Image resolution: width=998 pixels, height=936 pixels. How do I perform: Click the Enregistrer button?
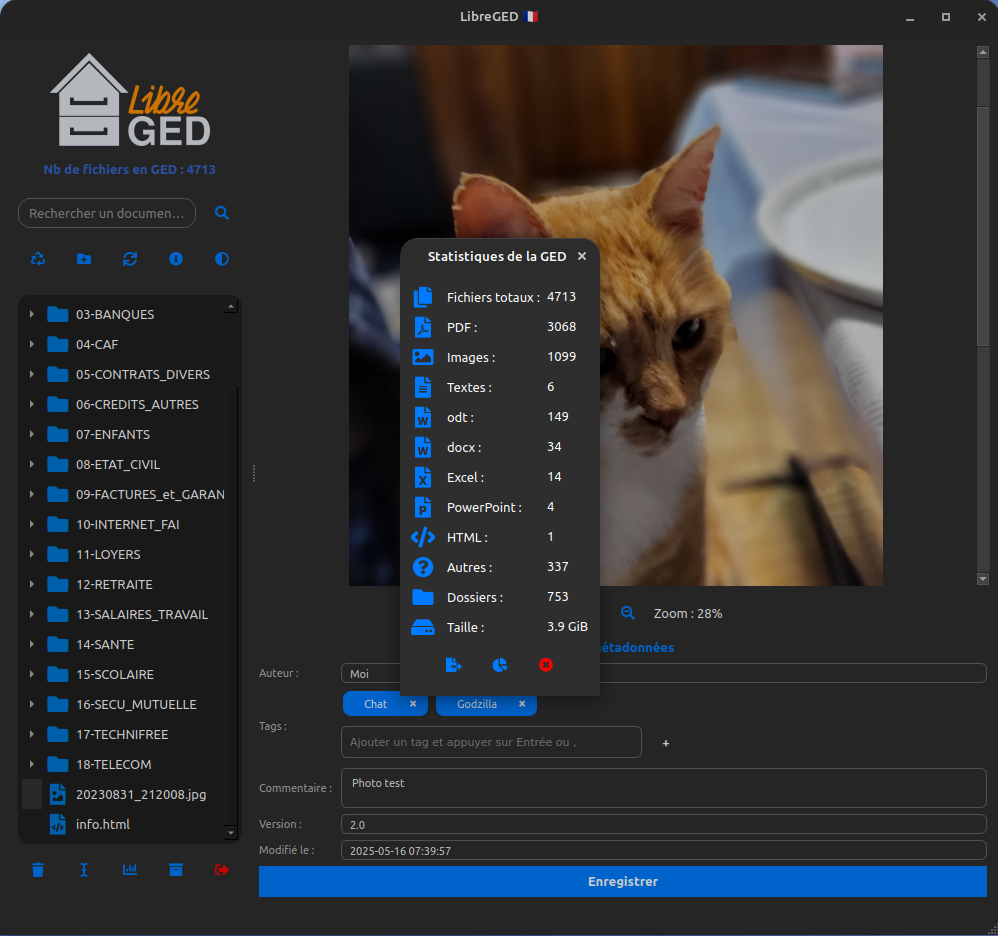click(622, 882)
